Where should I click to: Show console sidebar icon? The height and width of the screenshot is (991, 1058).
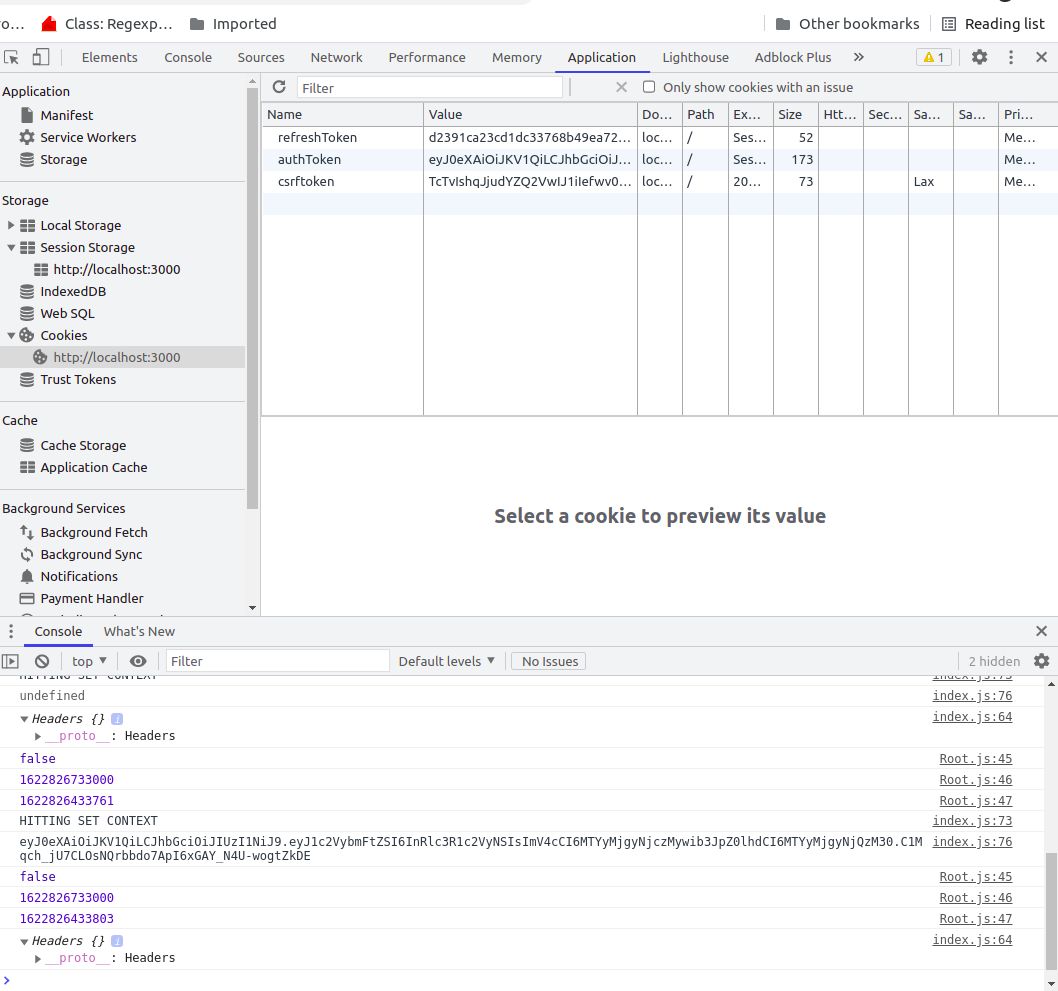10,661
